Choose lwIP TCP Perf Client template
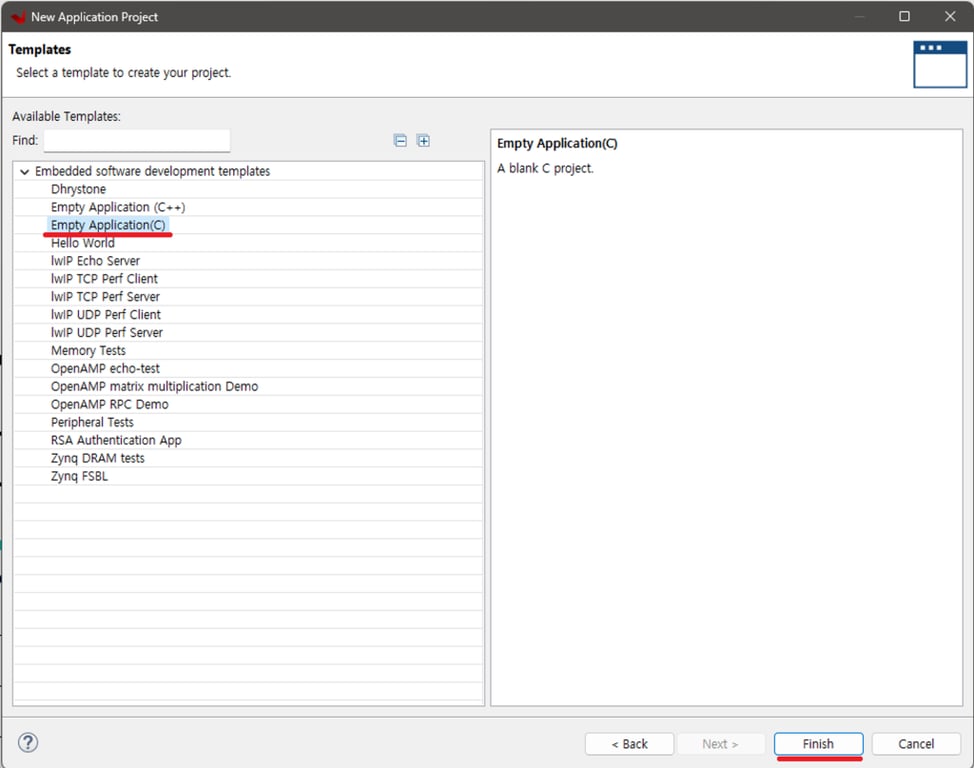Viewport: 974px width, 768px height. (104, 279)
